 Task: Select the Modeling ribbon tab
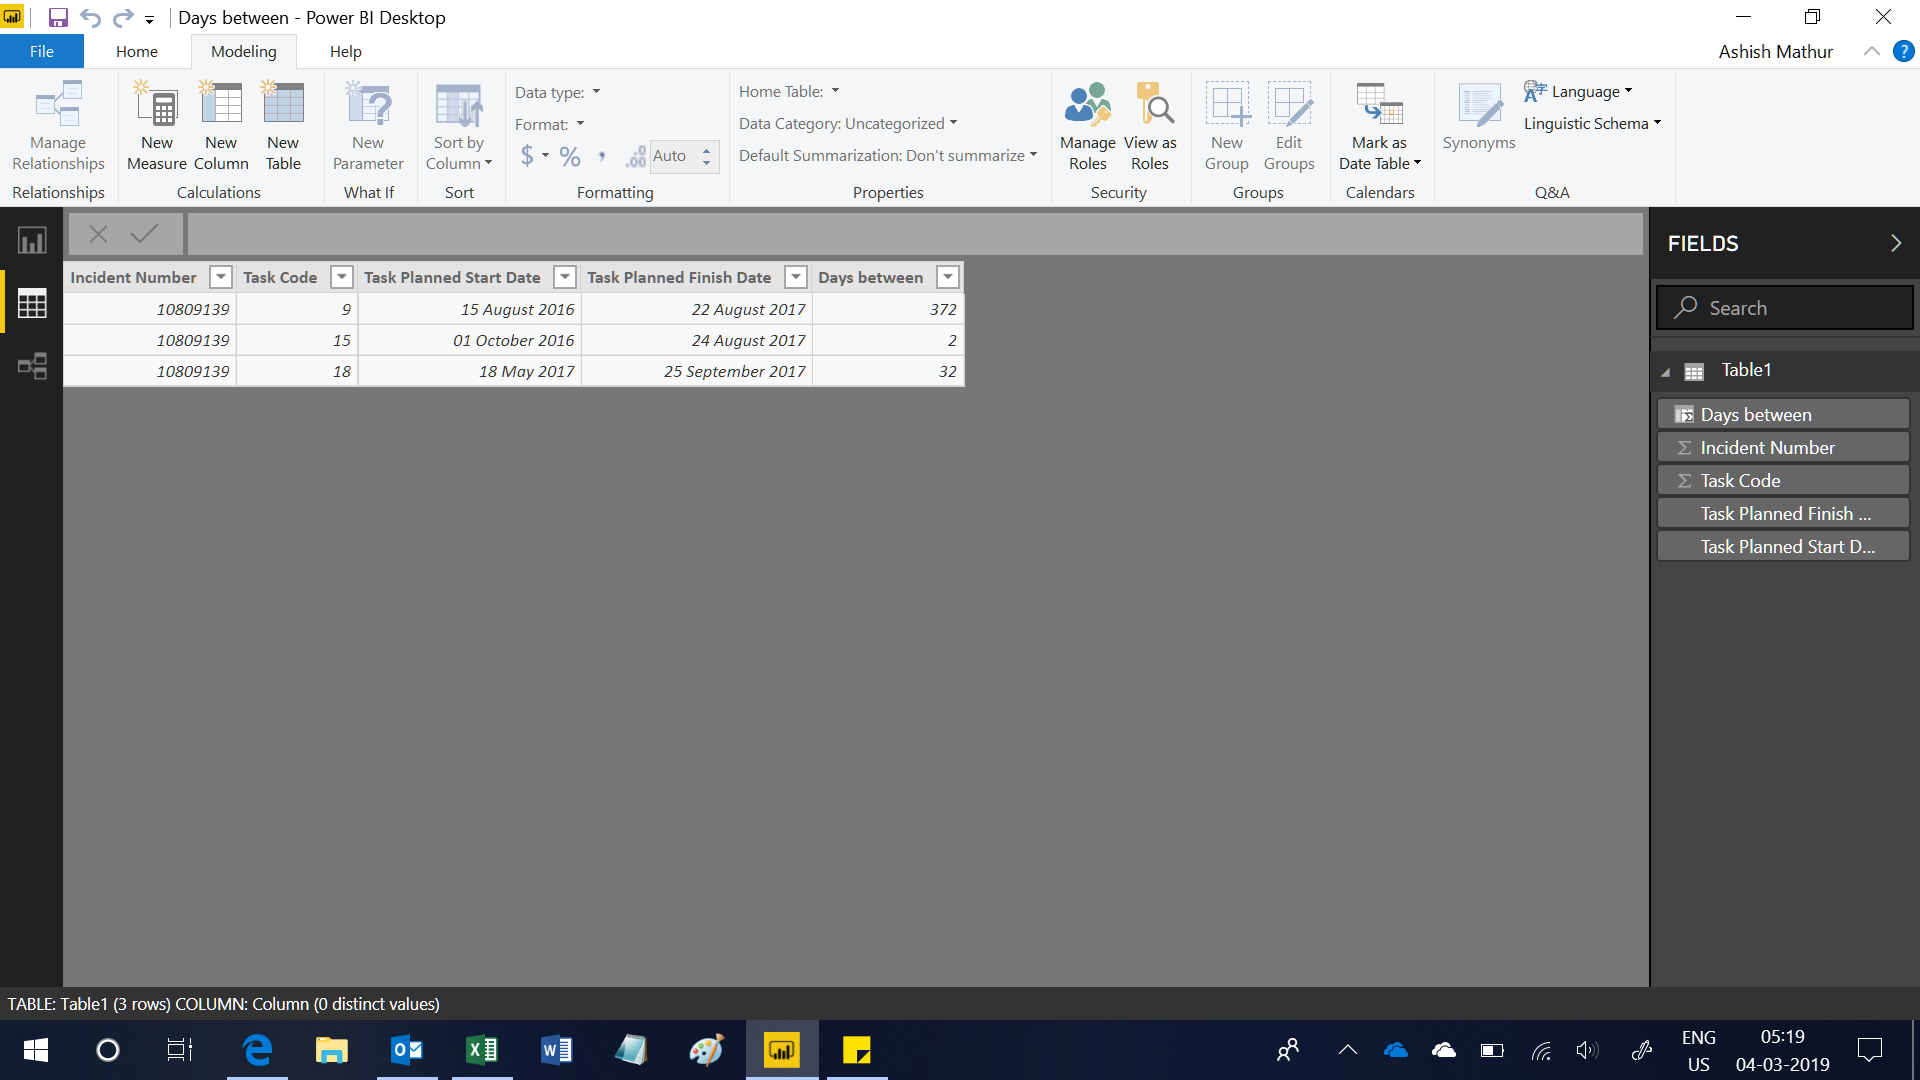click(244, 51)
